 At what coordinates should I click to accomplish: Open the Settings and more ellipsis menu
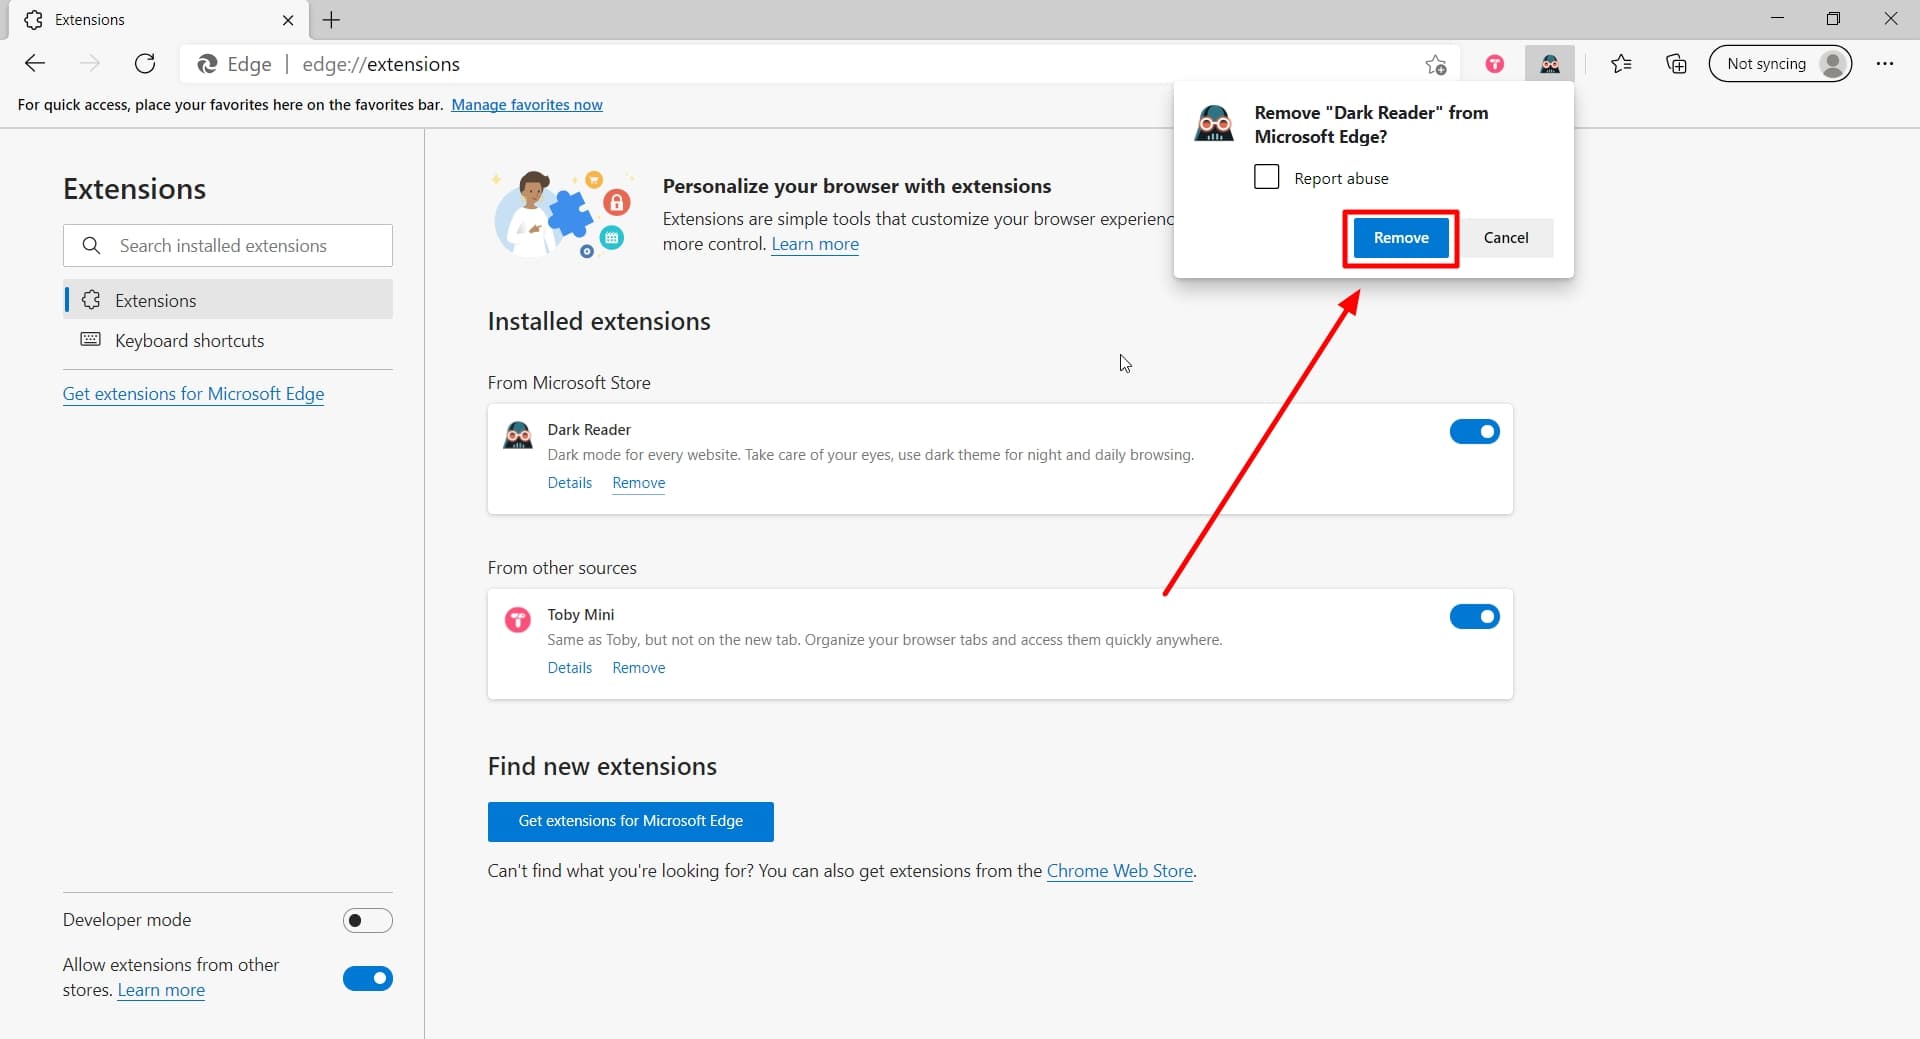pyautogui.click(x=1885, y=64)
